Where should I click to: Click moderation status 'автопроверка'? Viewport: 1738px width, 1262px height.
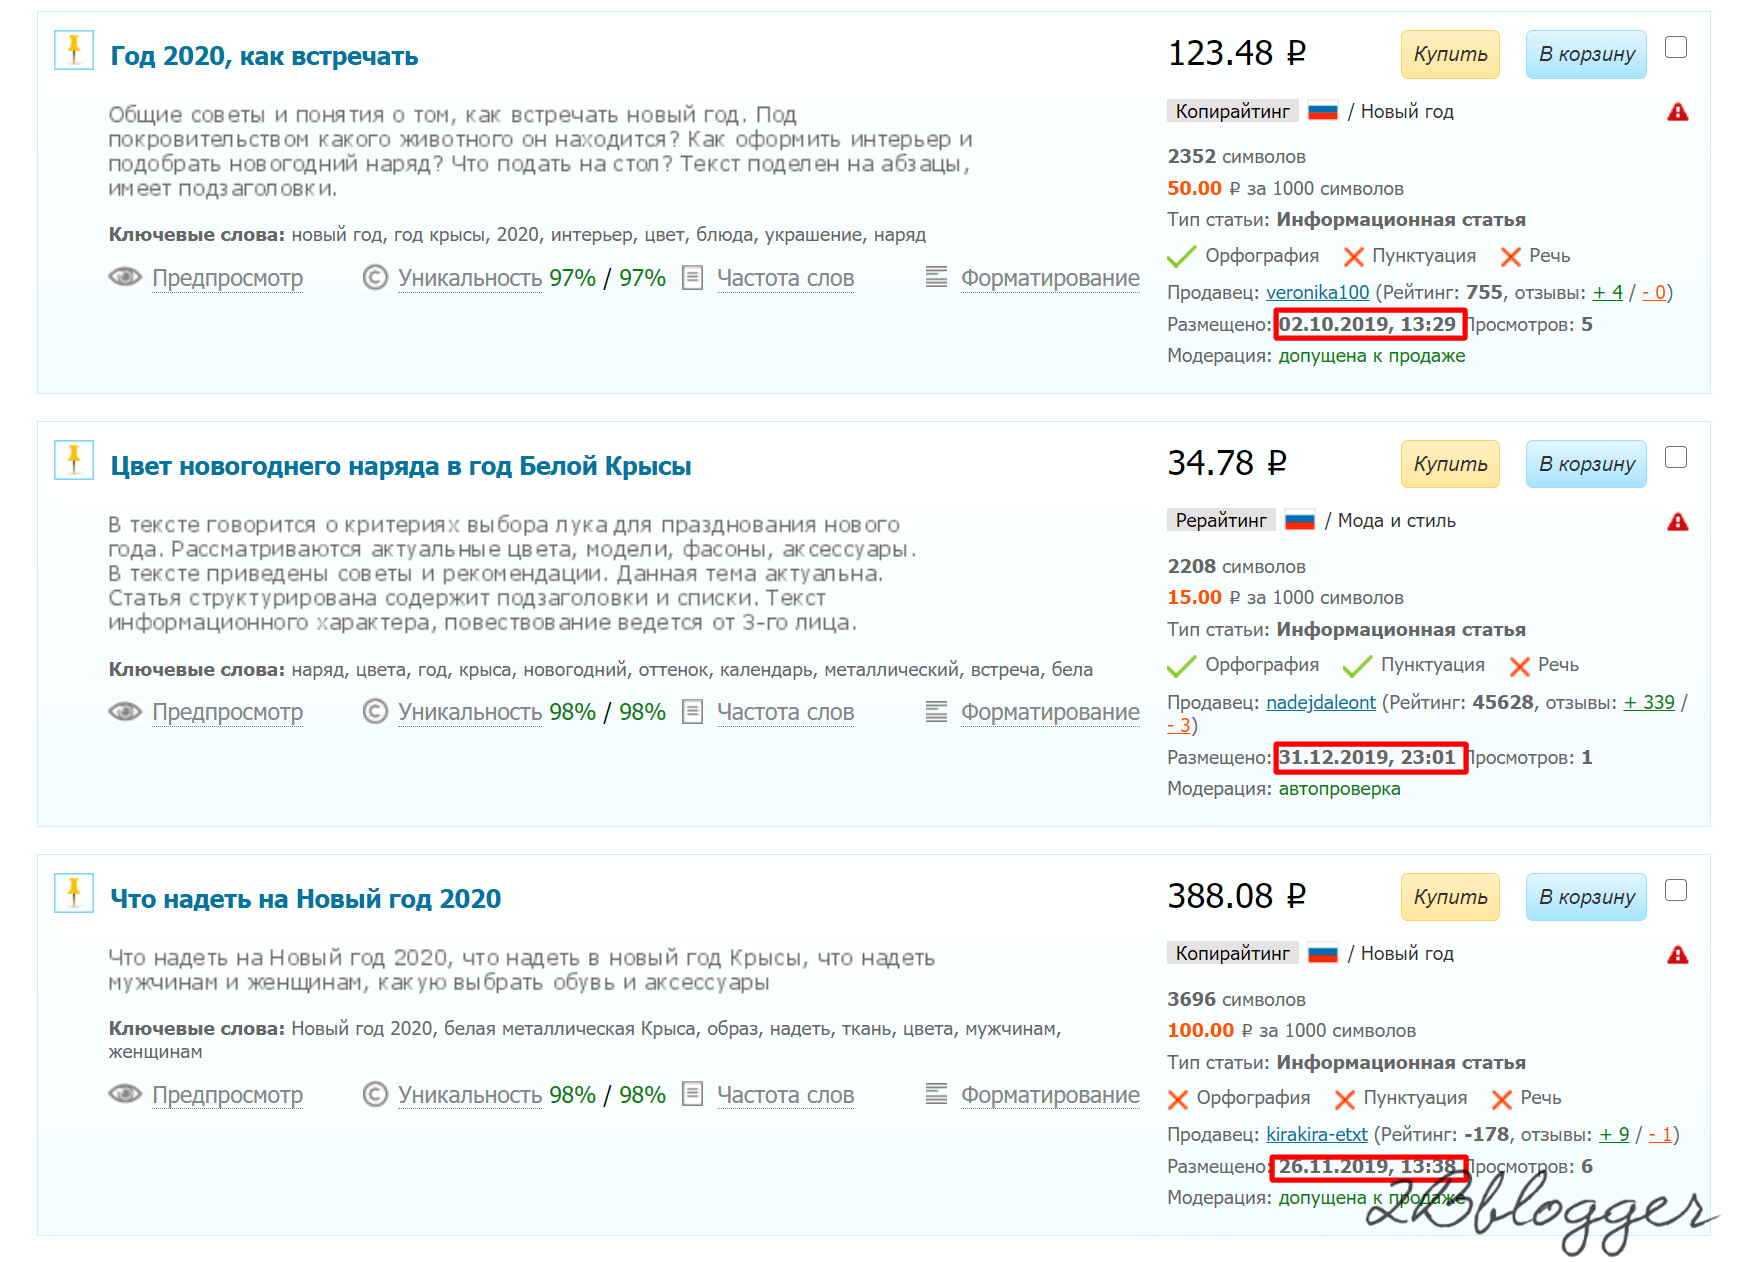click(1339, 788)
